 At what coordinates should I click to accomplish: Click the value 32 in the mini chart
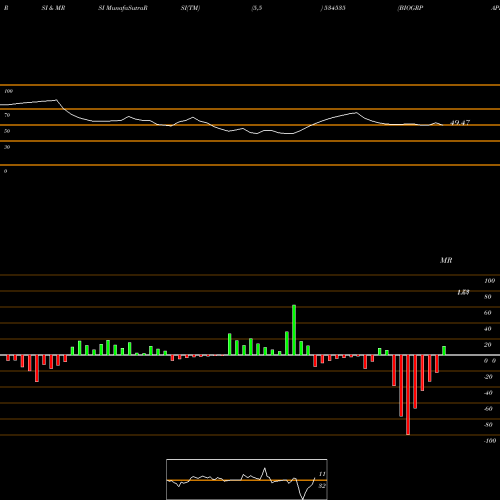[322, 486]
